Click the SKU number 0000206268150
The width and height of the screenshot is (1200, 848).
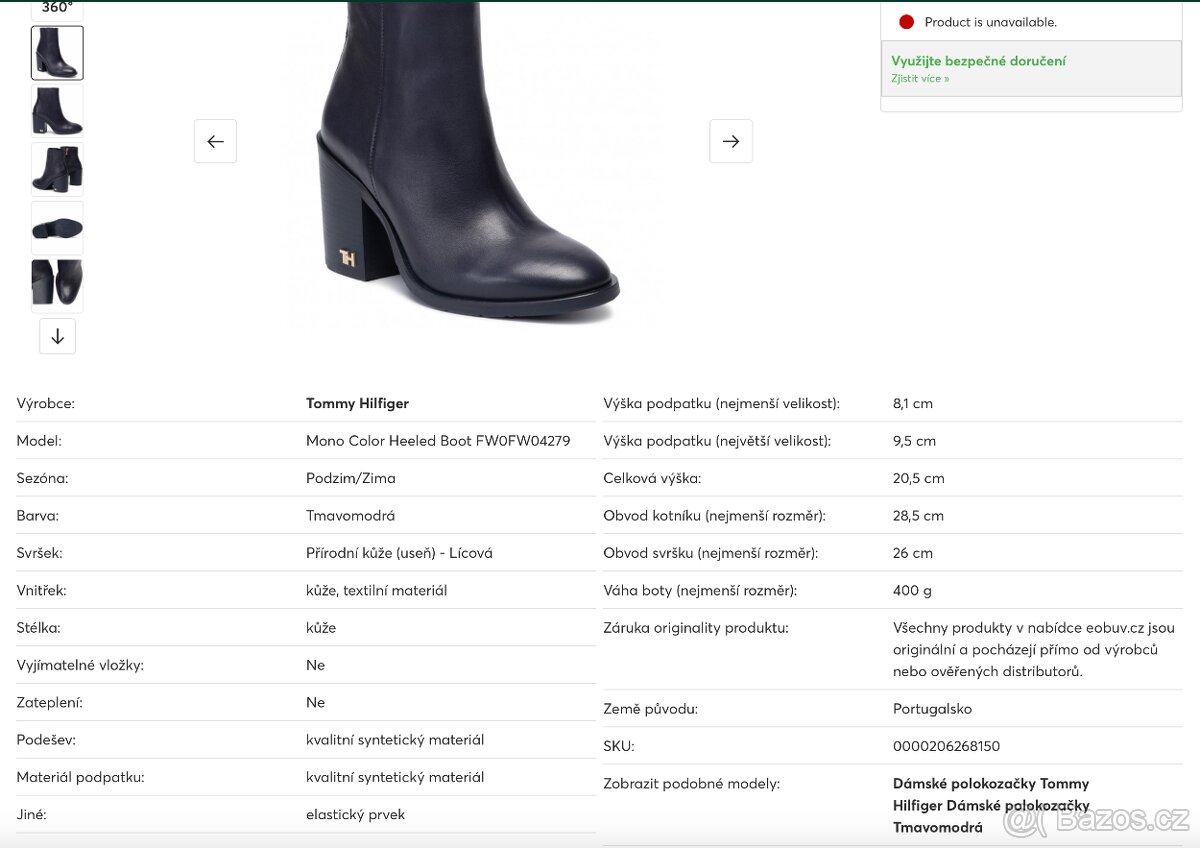click(x=946, y=746)
